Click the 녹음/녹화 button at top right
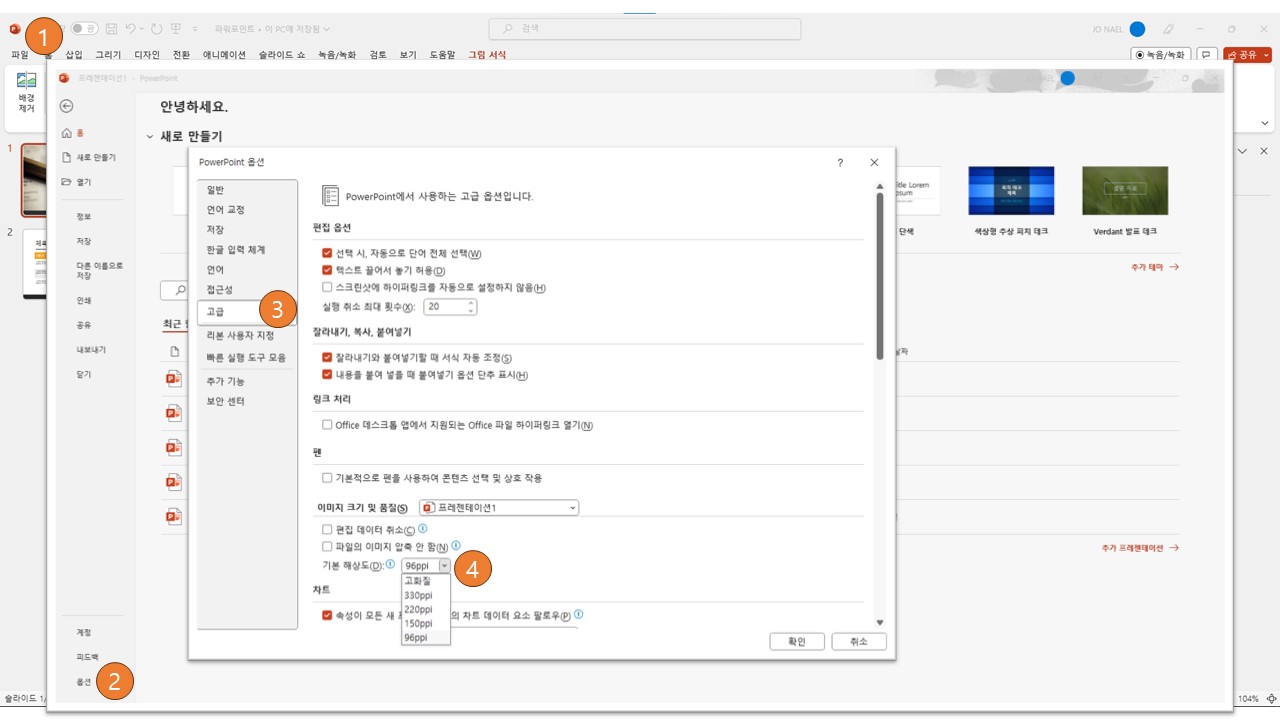Screen dimensions: 1280x720 click(1161, 55)
